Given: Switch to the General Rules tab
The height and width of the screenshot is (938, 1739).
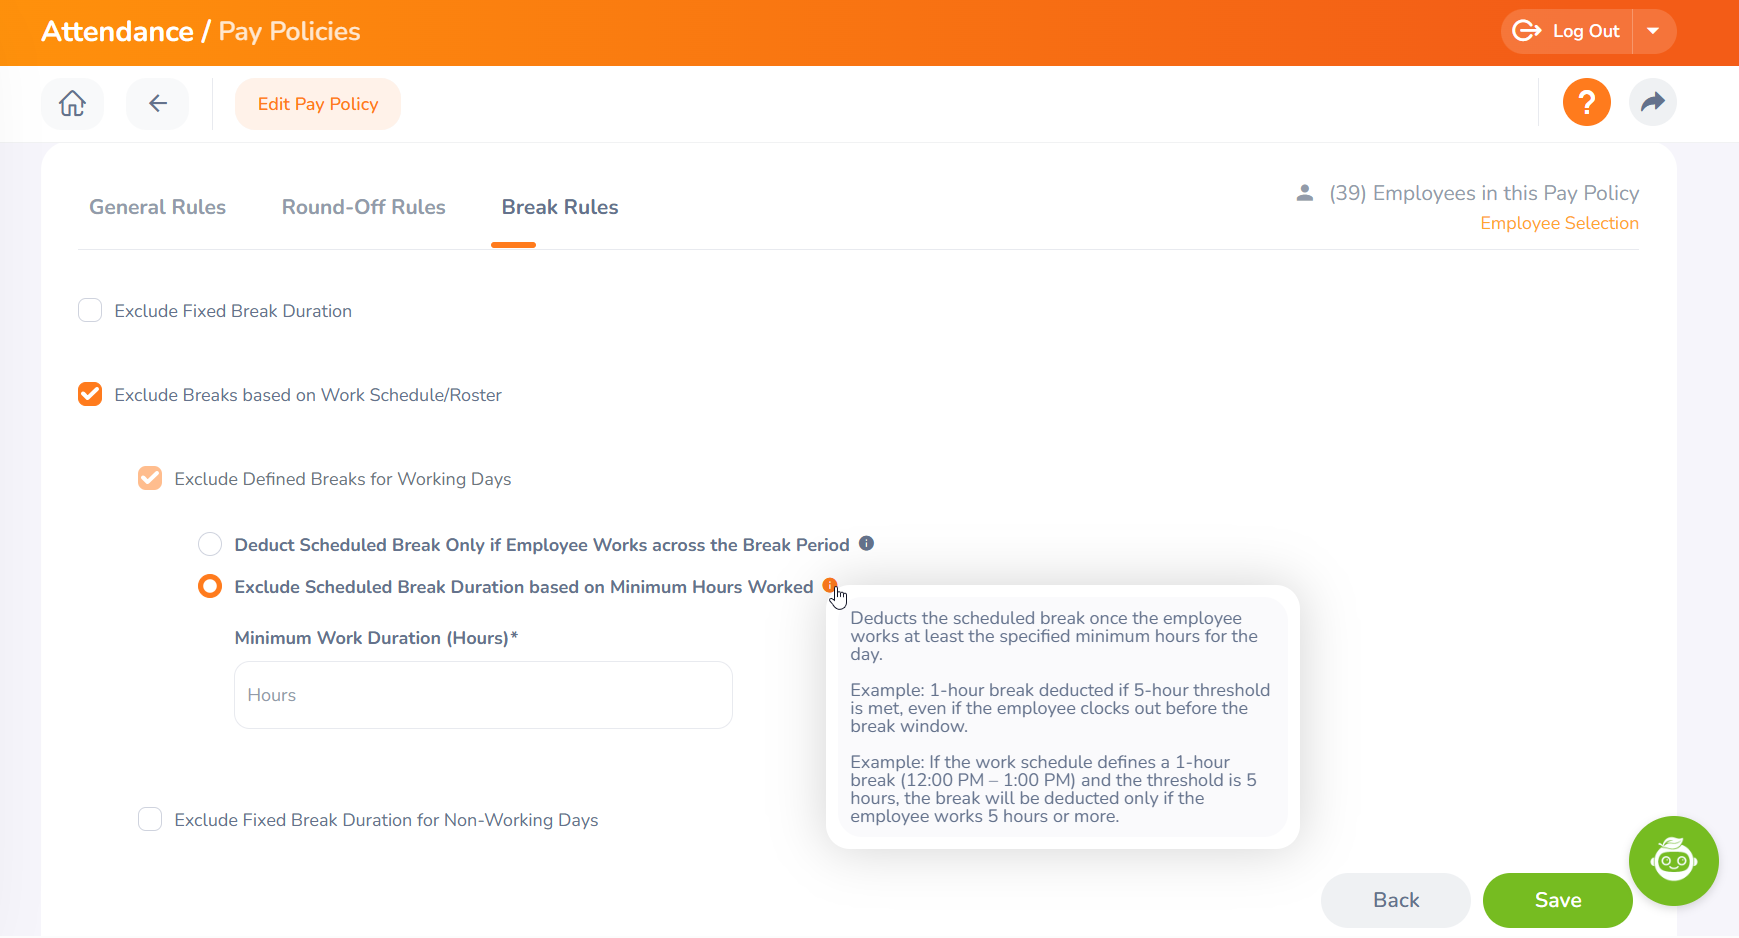Looking at the screenshot, I should point(157,207).
